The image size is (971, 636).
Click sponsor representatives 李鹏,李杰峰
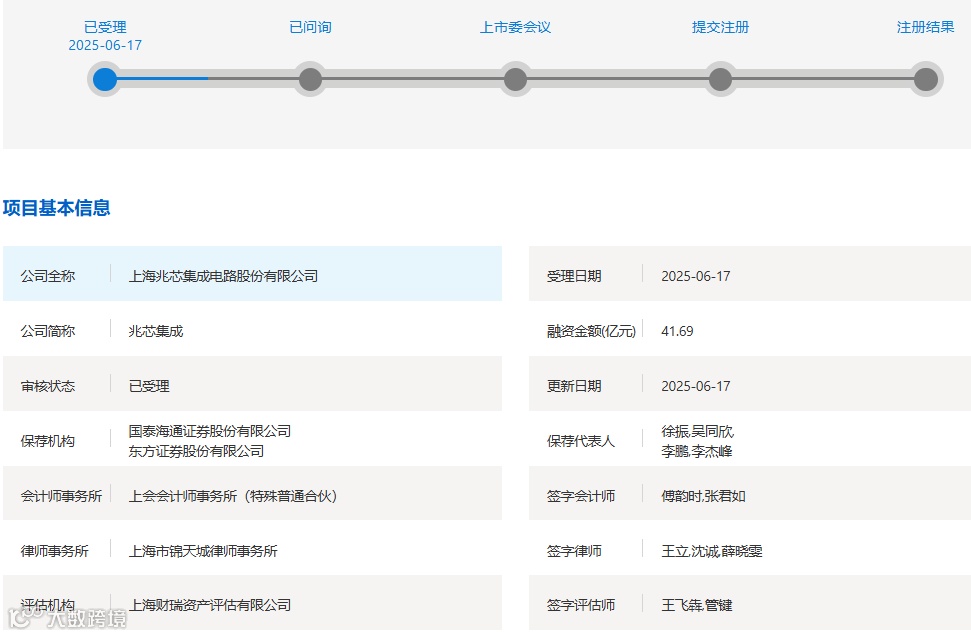[697, 451]
